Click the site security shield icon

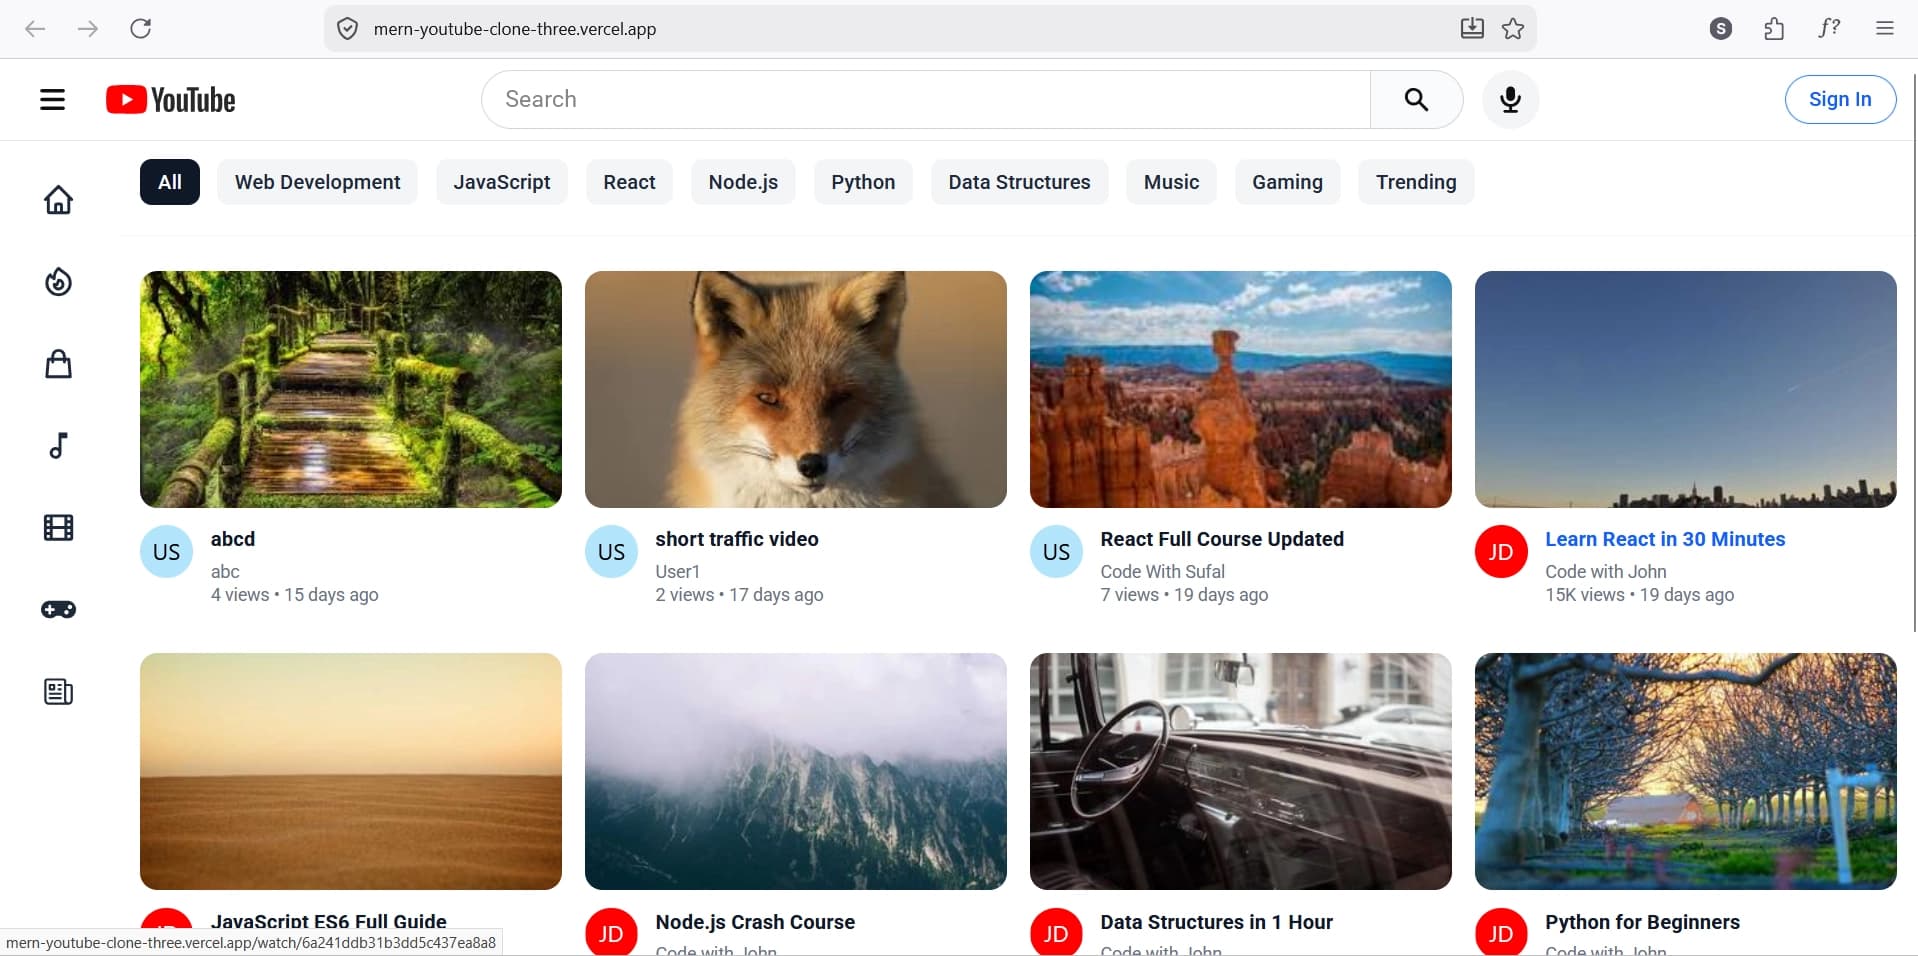pyautogui.click(x=347, y=29)
